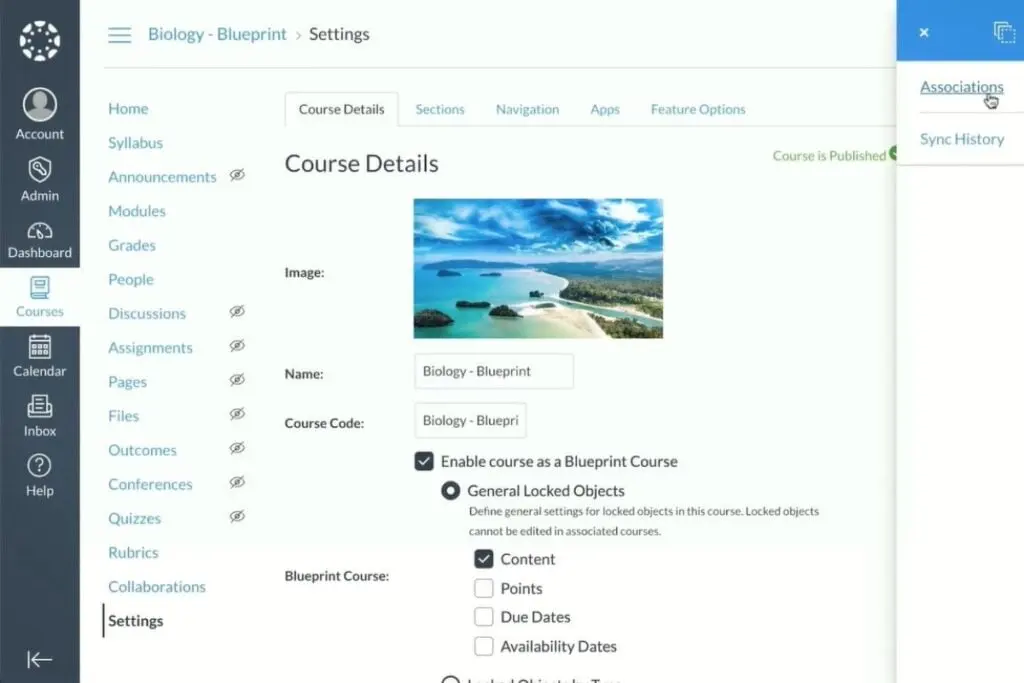Switch to the Sections tab
The image size is (1024, 683).
[x=440, y=110]
